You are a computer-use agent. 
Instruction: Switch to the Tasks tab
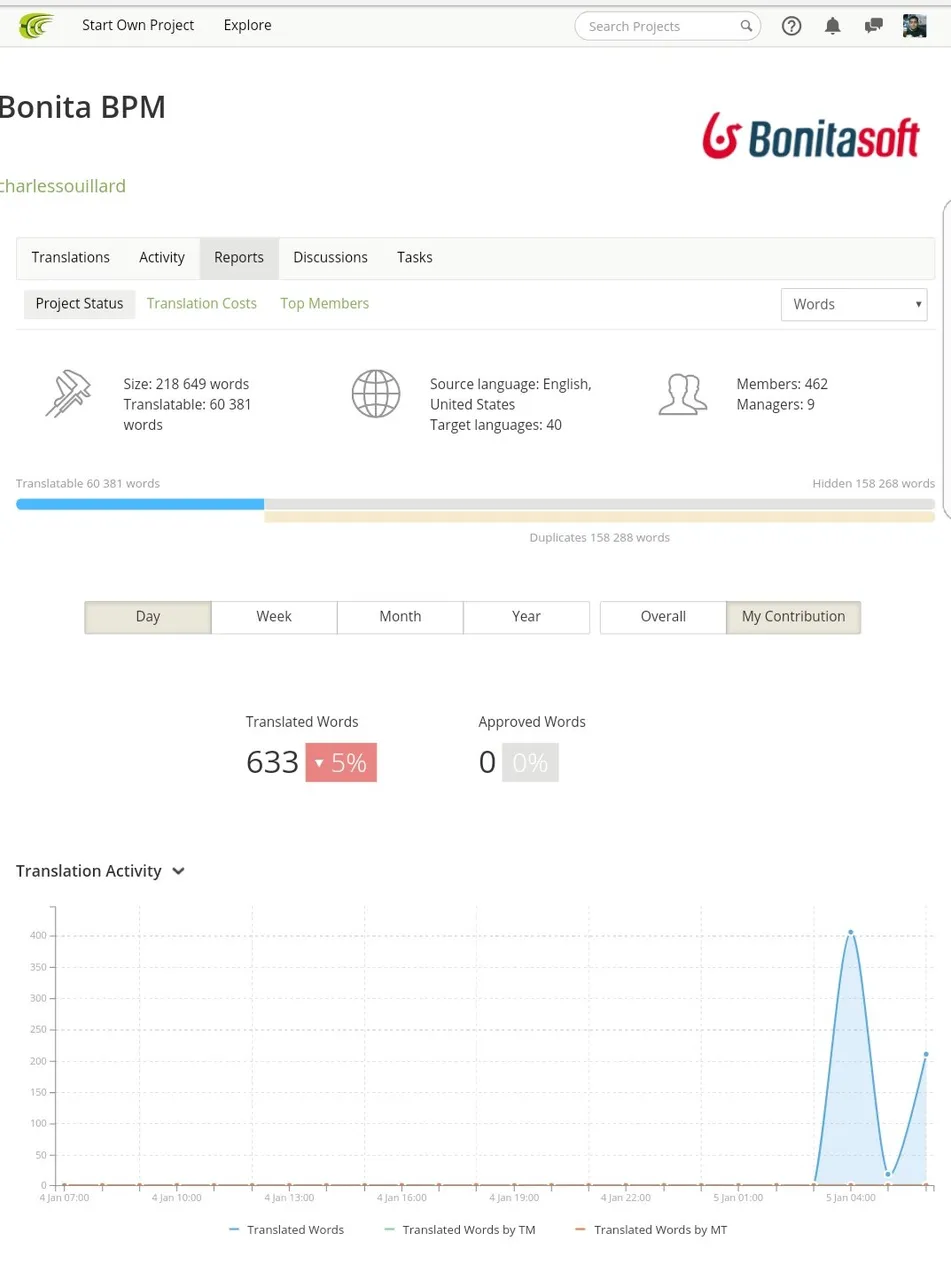coord(415,257)
